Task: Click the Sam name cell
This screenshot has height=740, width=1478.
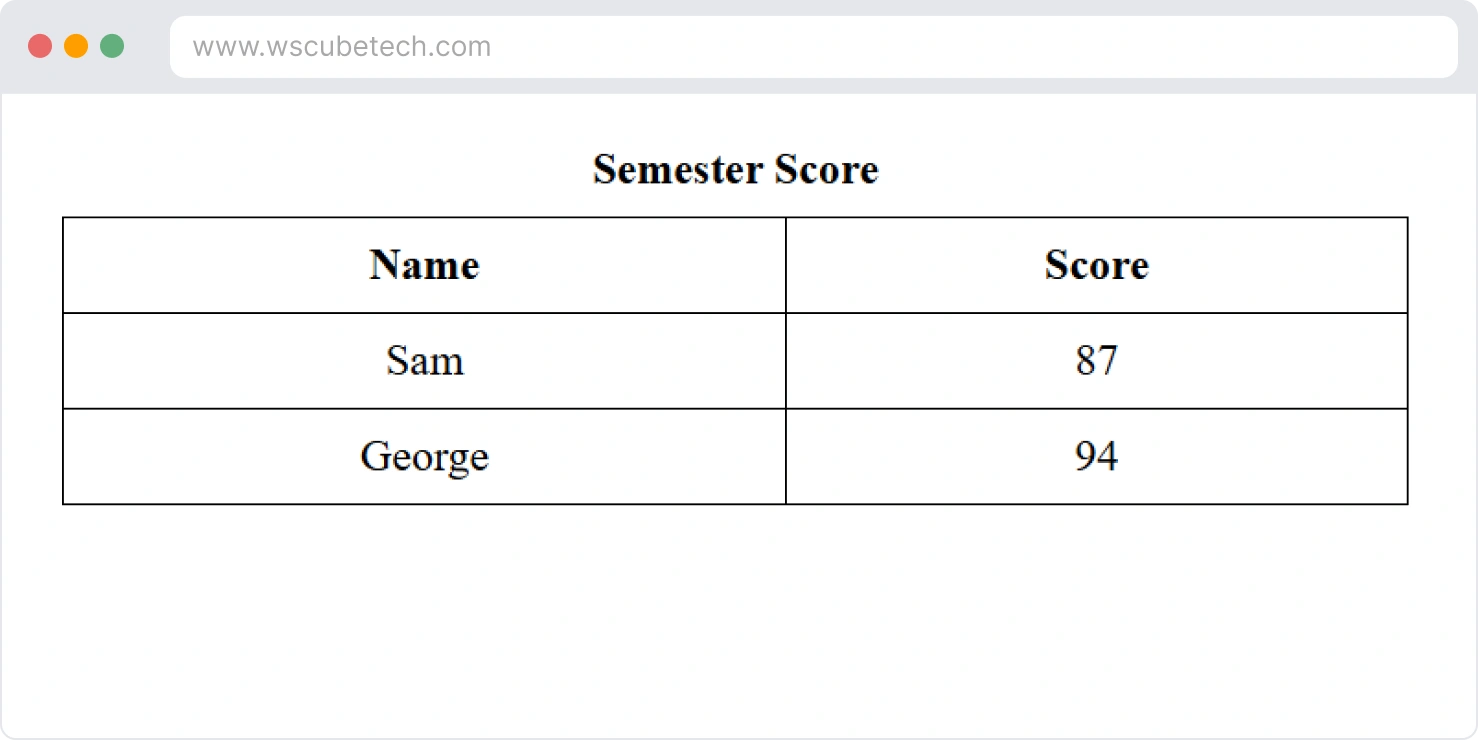Action: coord(424,361)
